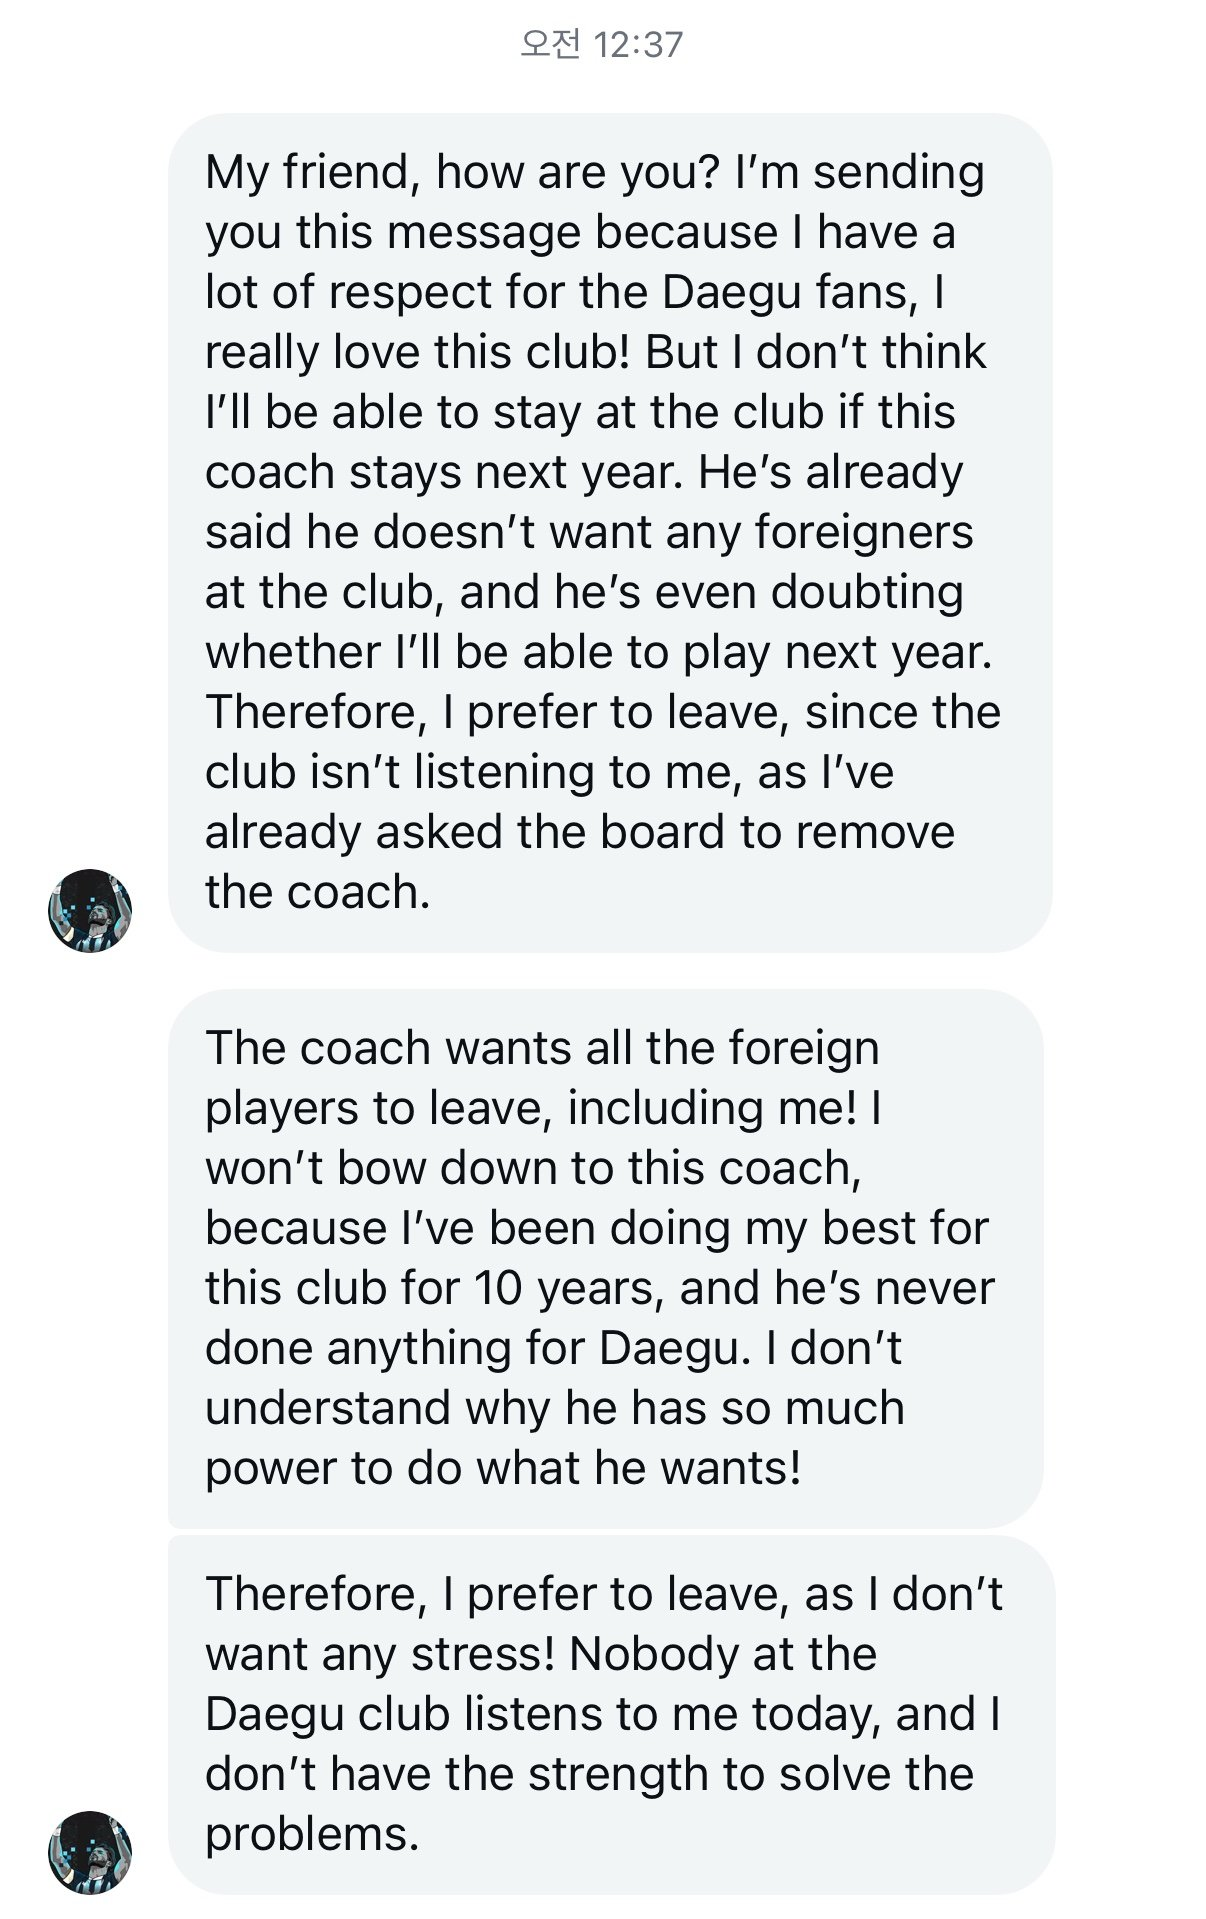This screenshot has height=1919, width=1206.
Task: Tap the 오전 12:37 timestamp
Action: point(602,45)
